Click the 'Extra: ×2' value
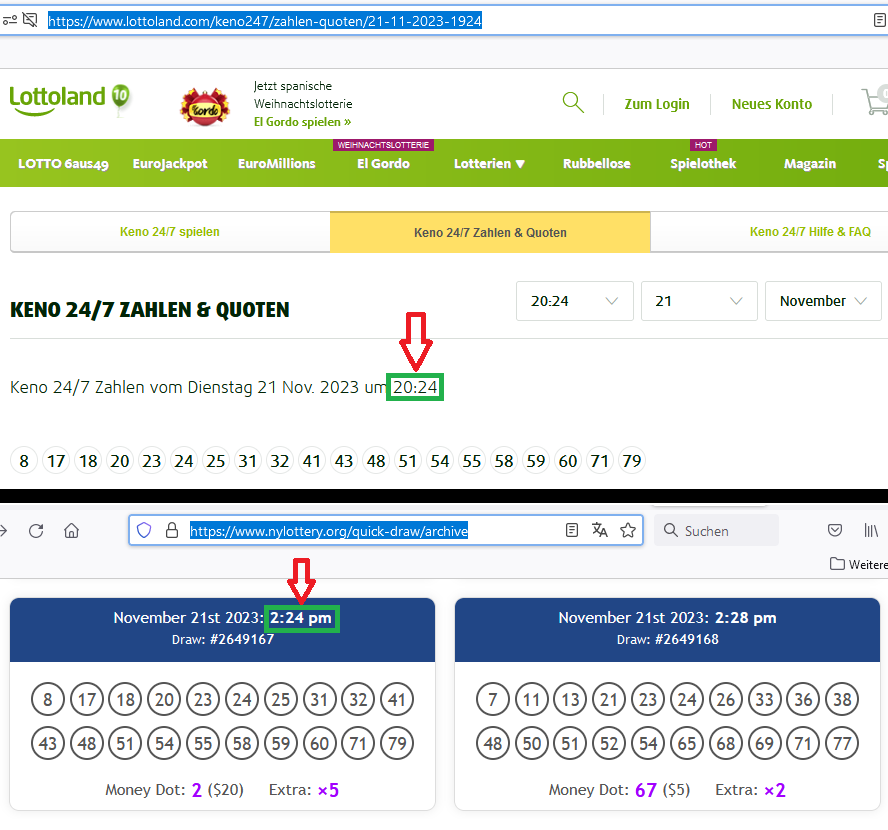 [x=750, y=790]
